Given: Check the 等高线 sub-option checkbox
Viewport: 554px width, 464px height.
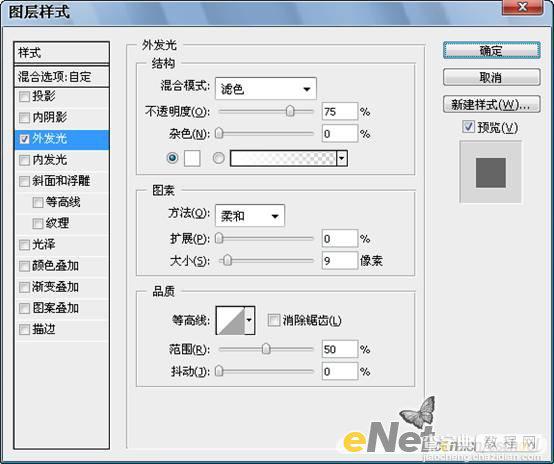Looking at the screenshot, I should point(38,202).
